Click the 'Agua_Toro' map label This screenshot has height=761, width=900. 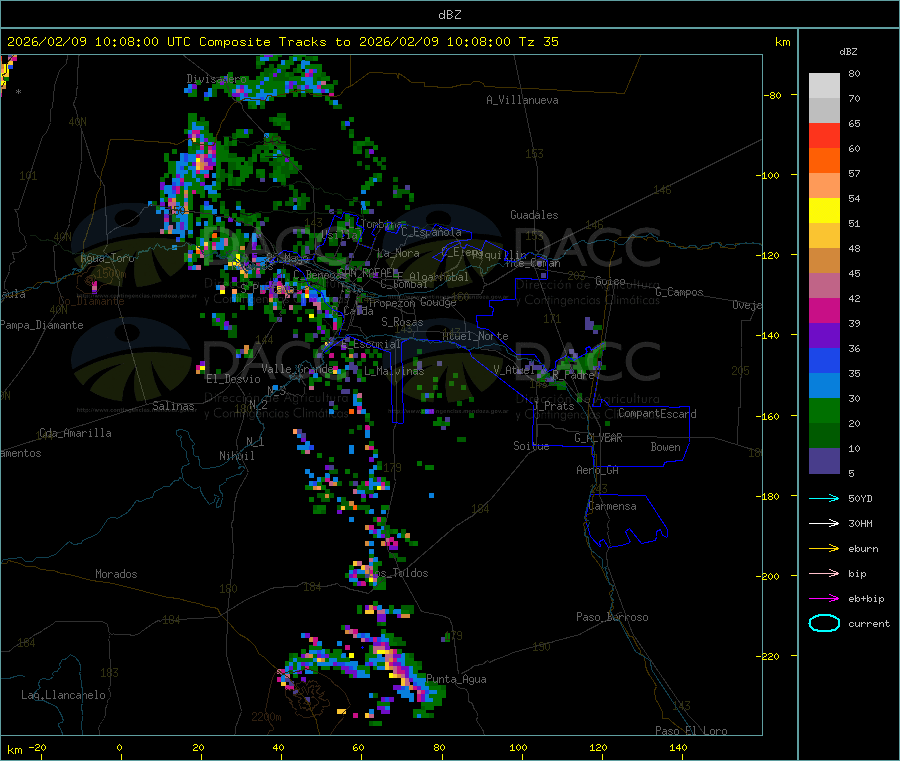[107, 258]
